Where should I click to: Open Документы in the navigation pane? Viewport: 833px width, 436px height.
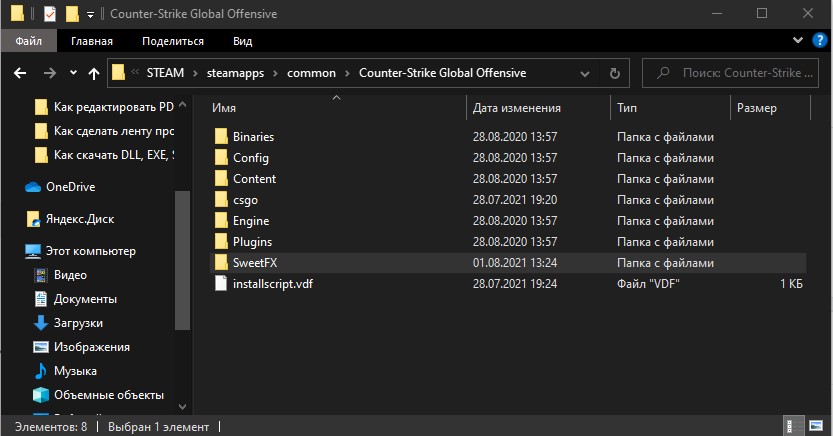(75, 299)
